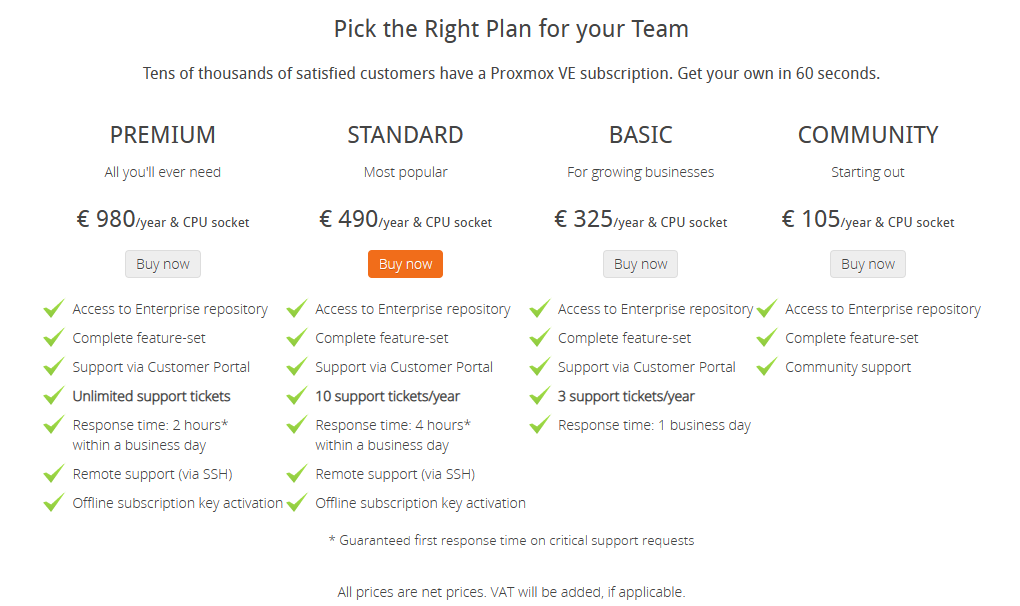The width and height of the screenshot is (1020, 606).
Task: Click Basic's Complete feature-set checkmark
Action: click(x=540, y=338)
